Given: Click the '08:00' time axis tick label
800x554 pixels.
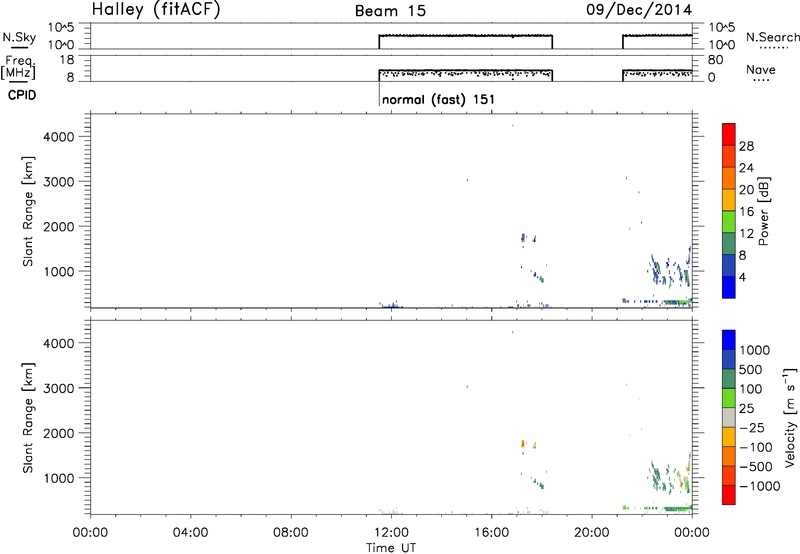Looking at the screenshot, I should tap(291, 533).
